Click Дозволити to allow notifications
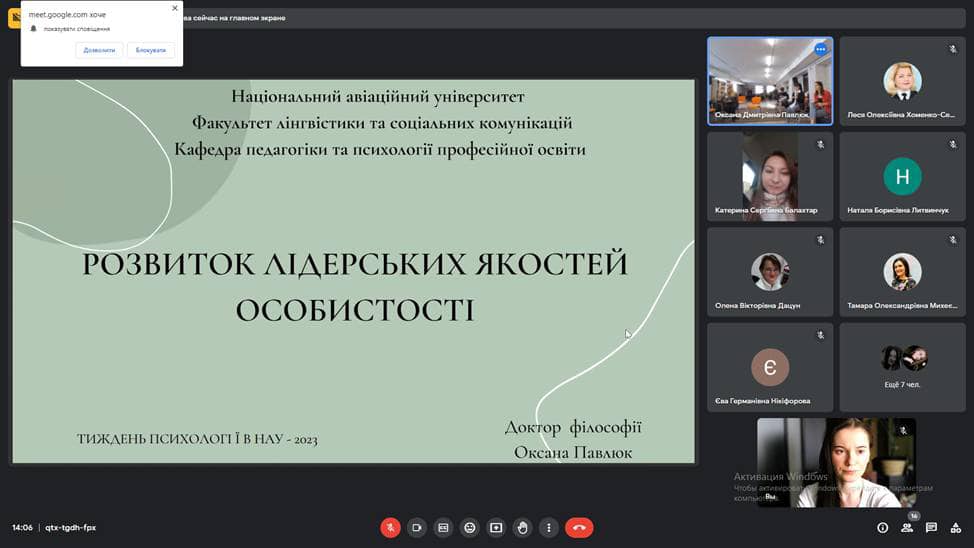Screen dimensions: 974x548 click(99, 50)
